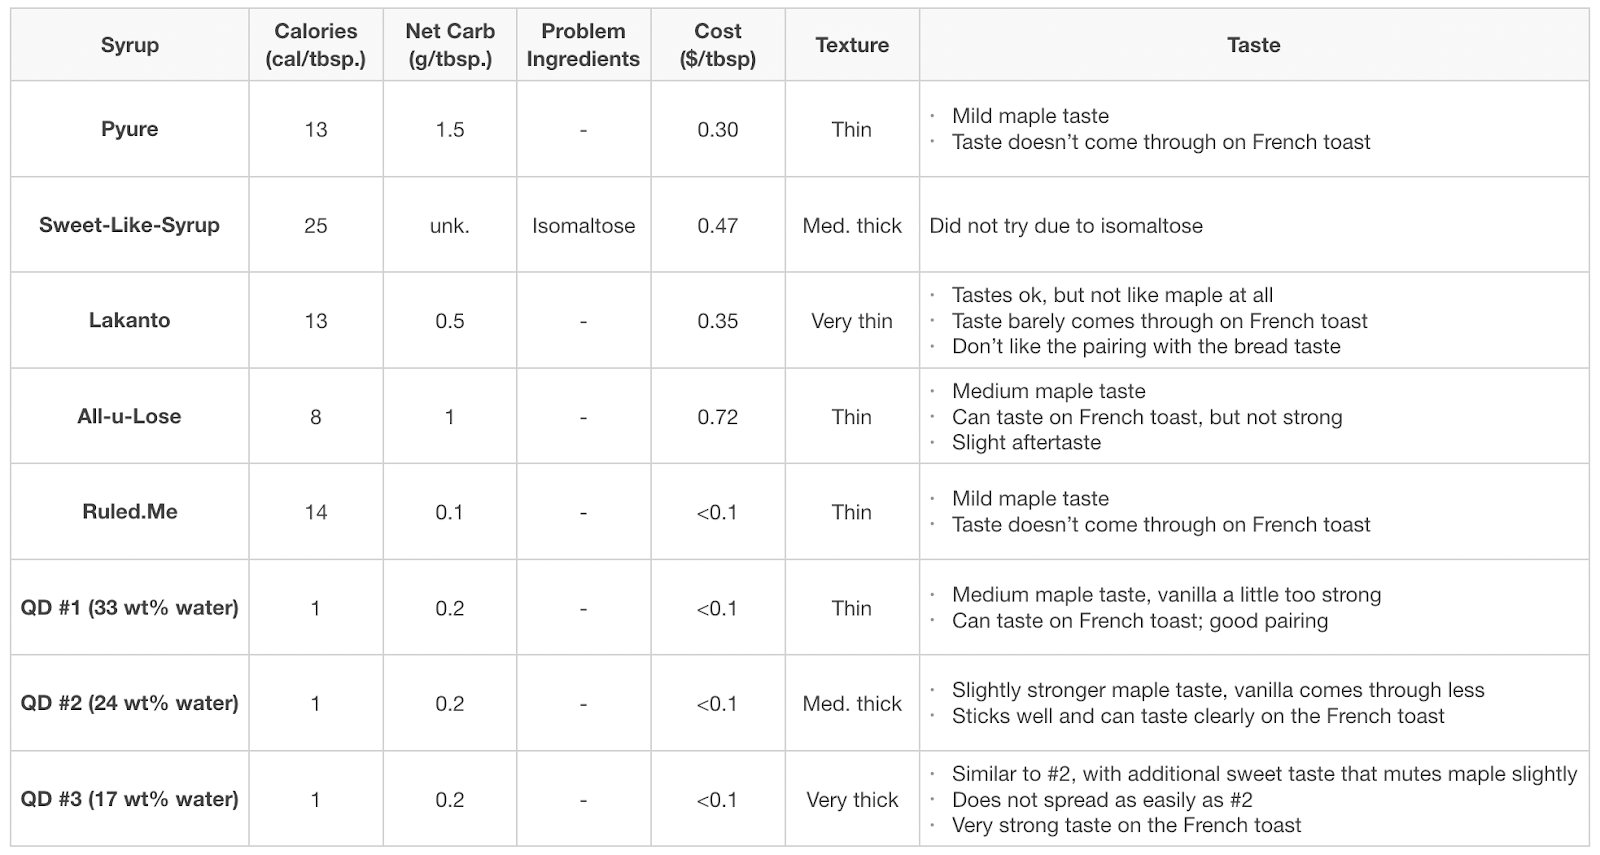The width and height of the screenshot is (1600, 855).
Task: Click the All-u-Lose syrup name cell
Action: (129, 416)
